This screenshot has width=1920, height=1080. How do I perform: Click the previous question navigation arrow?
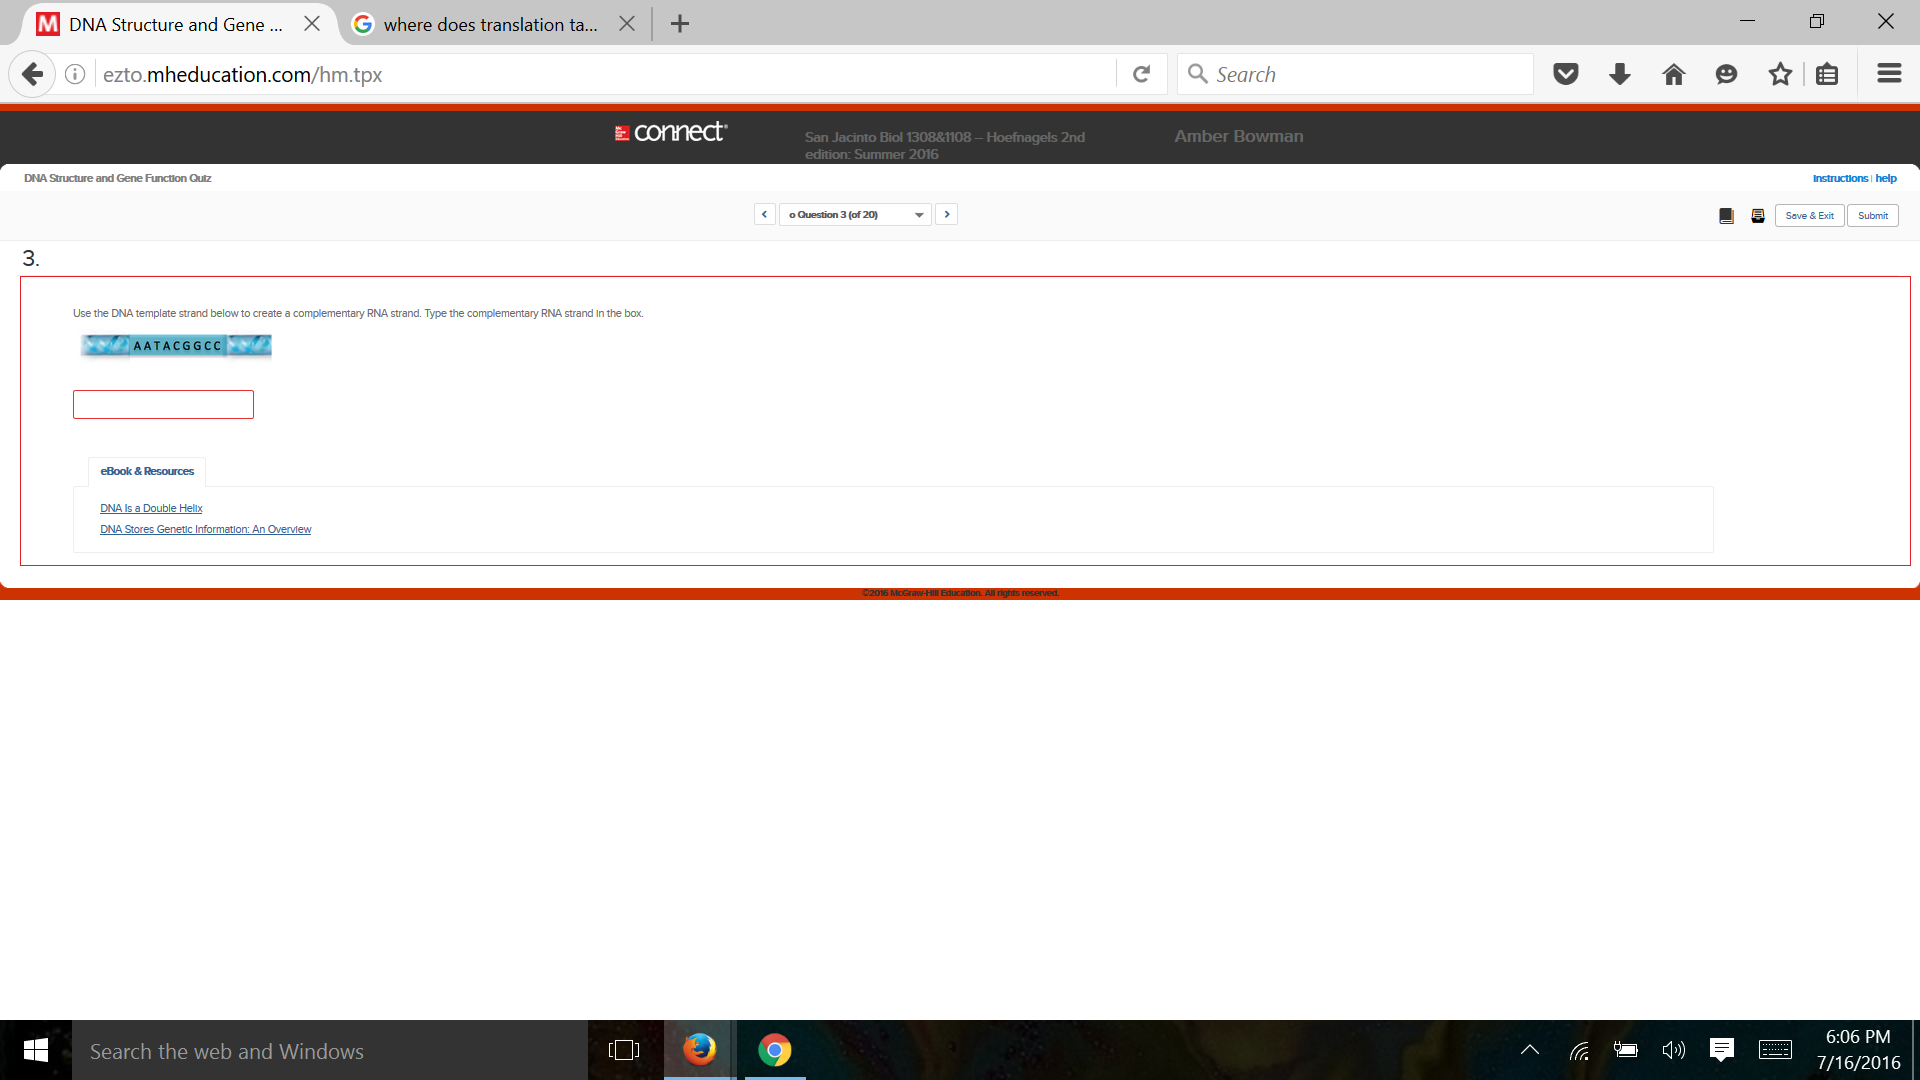(764, 214)
